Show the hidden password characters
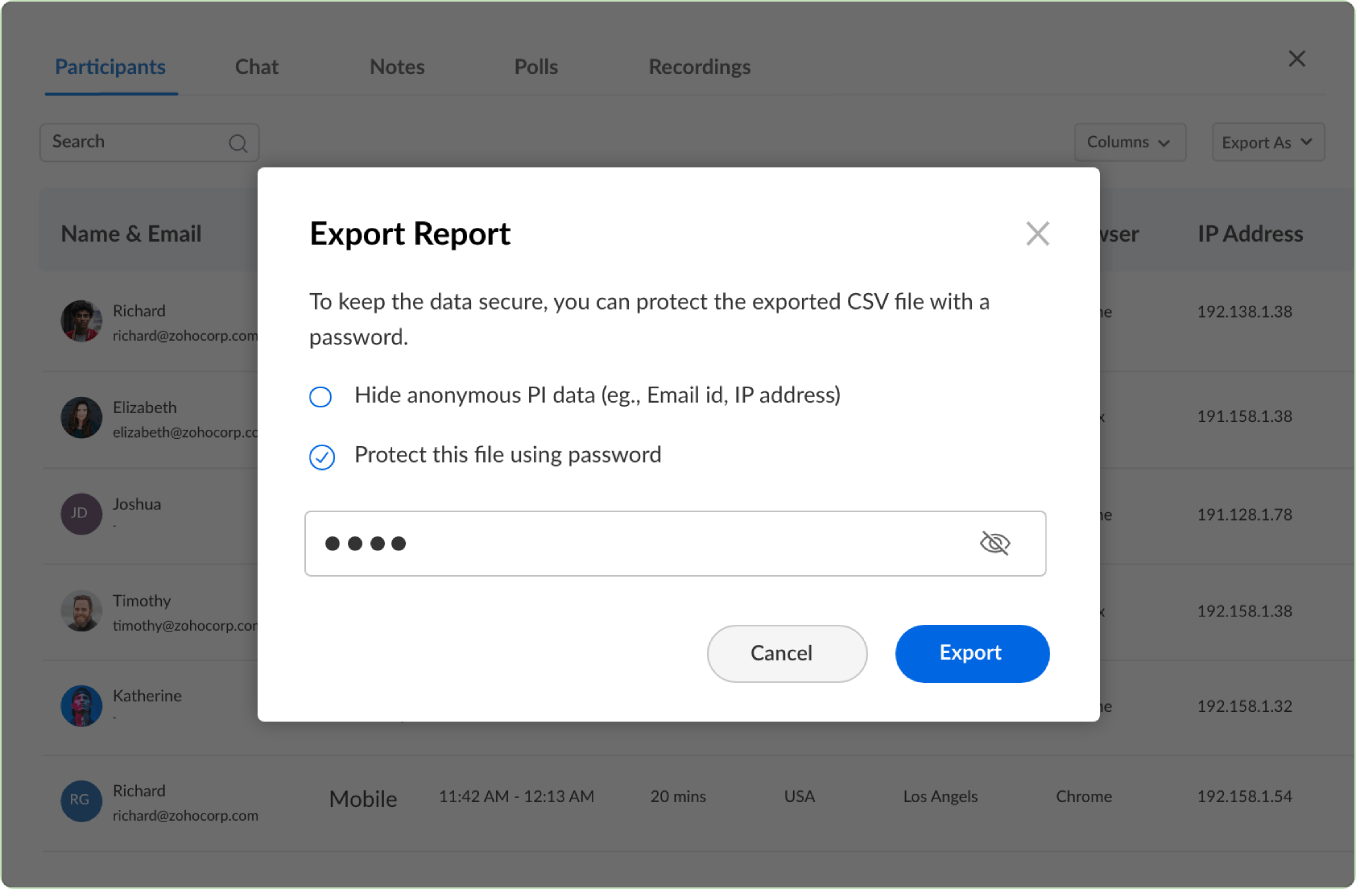 [995, 542]
